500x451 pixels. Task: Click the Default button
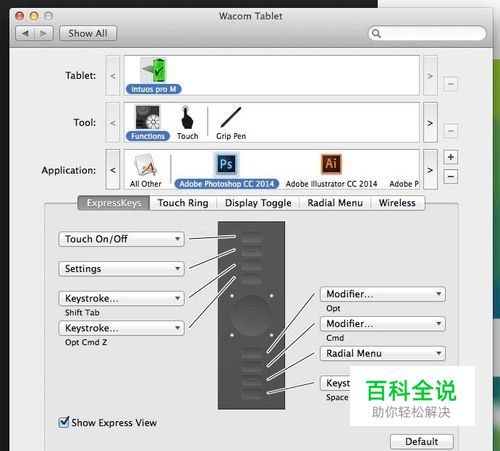tap(422, 442)
